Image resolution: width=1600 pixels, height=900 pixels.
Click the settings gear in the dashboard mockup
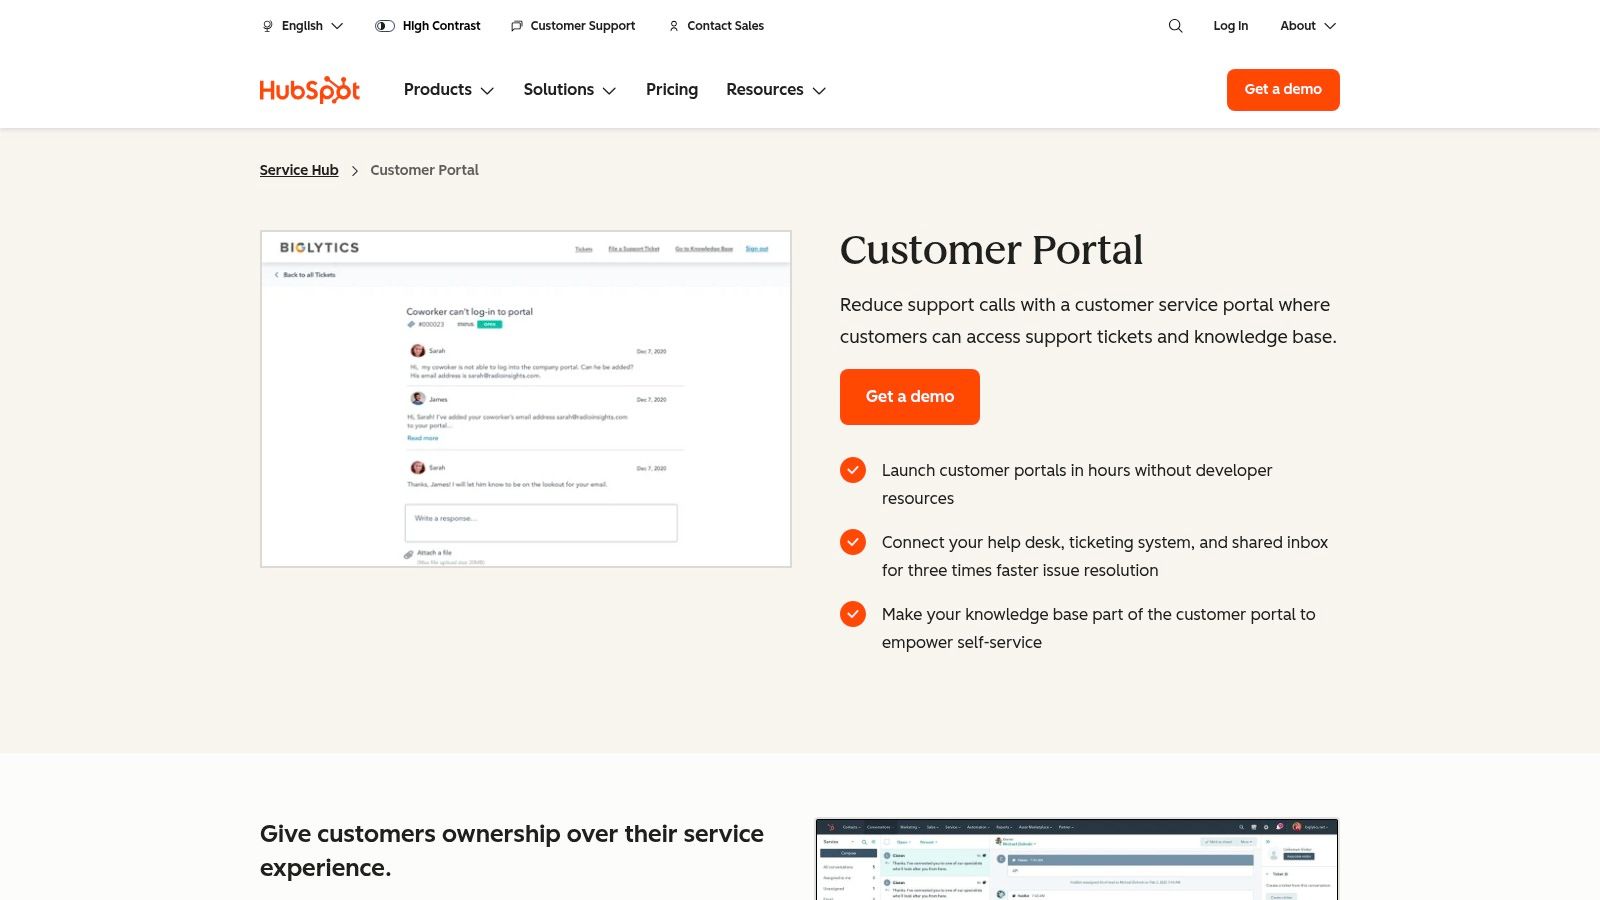coord(1266,827)
